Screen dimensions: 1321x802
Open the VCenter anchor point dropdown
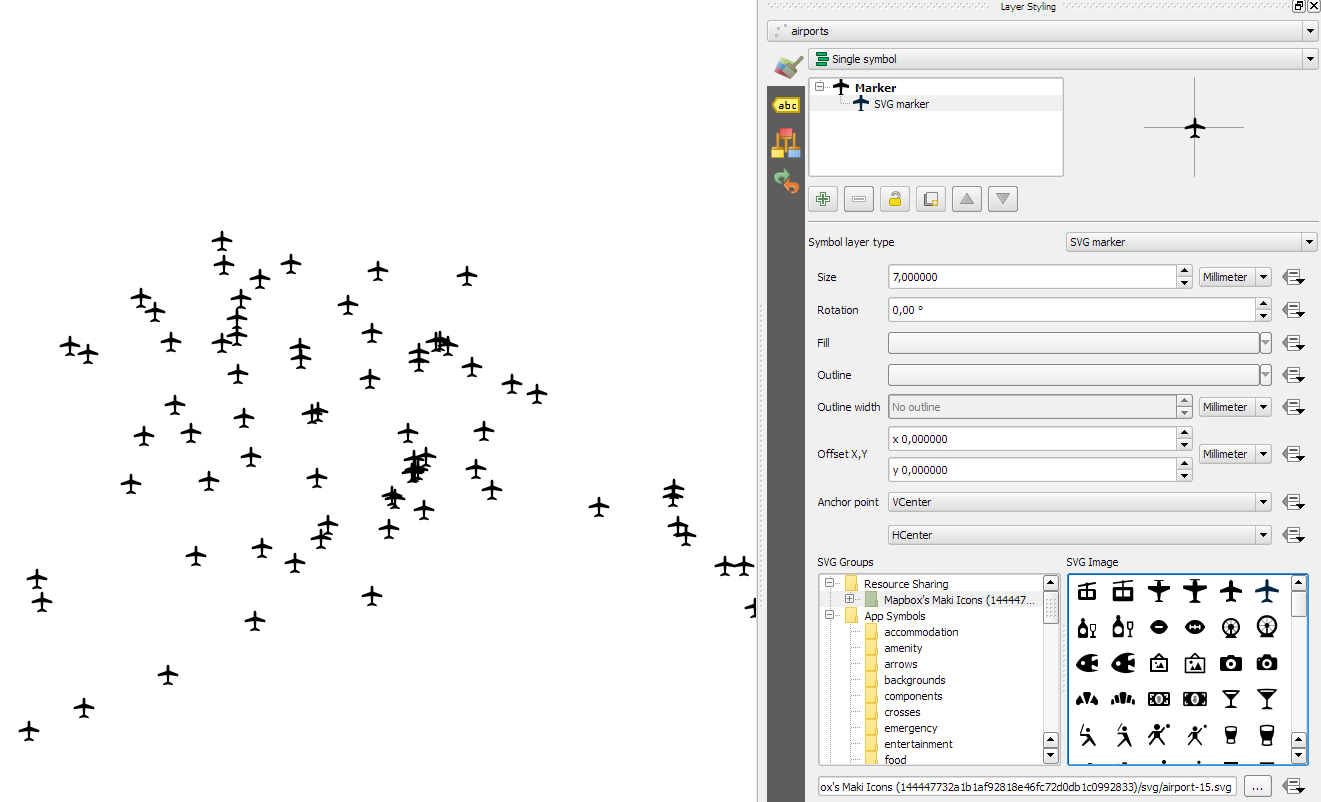click(x=1262, y=501)
